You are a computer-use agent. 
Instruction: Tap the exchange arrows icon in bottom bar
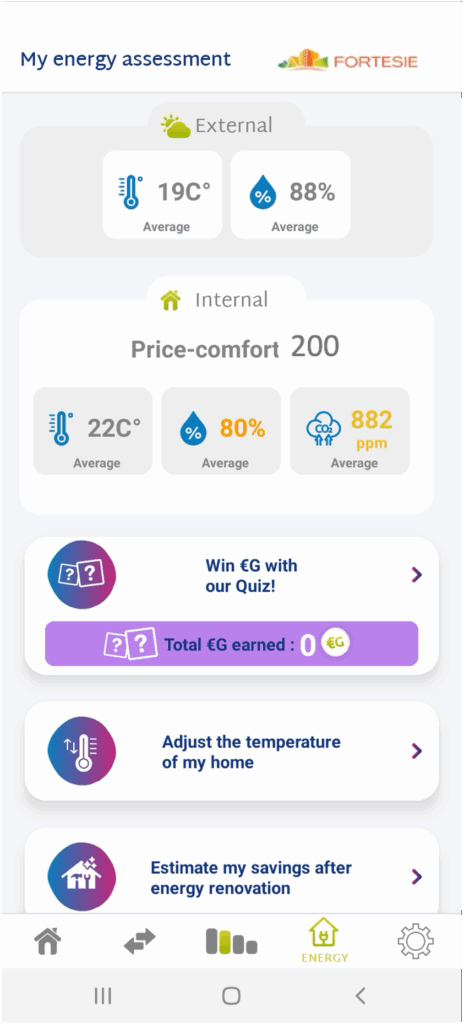140,941
